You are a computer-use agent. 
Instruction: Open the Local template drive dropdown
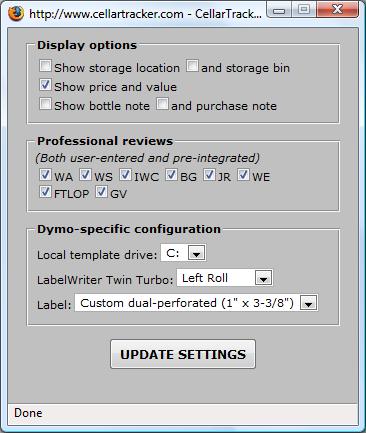[x=183, y=253]
